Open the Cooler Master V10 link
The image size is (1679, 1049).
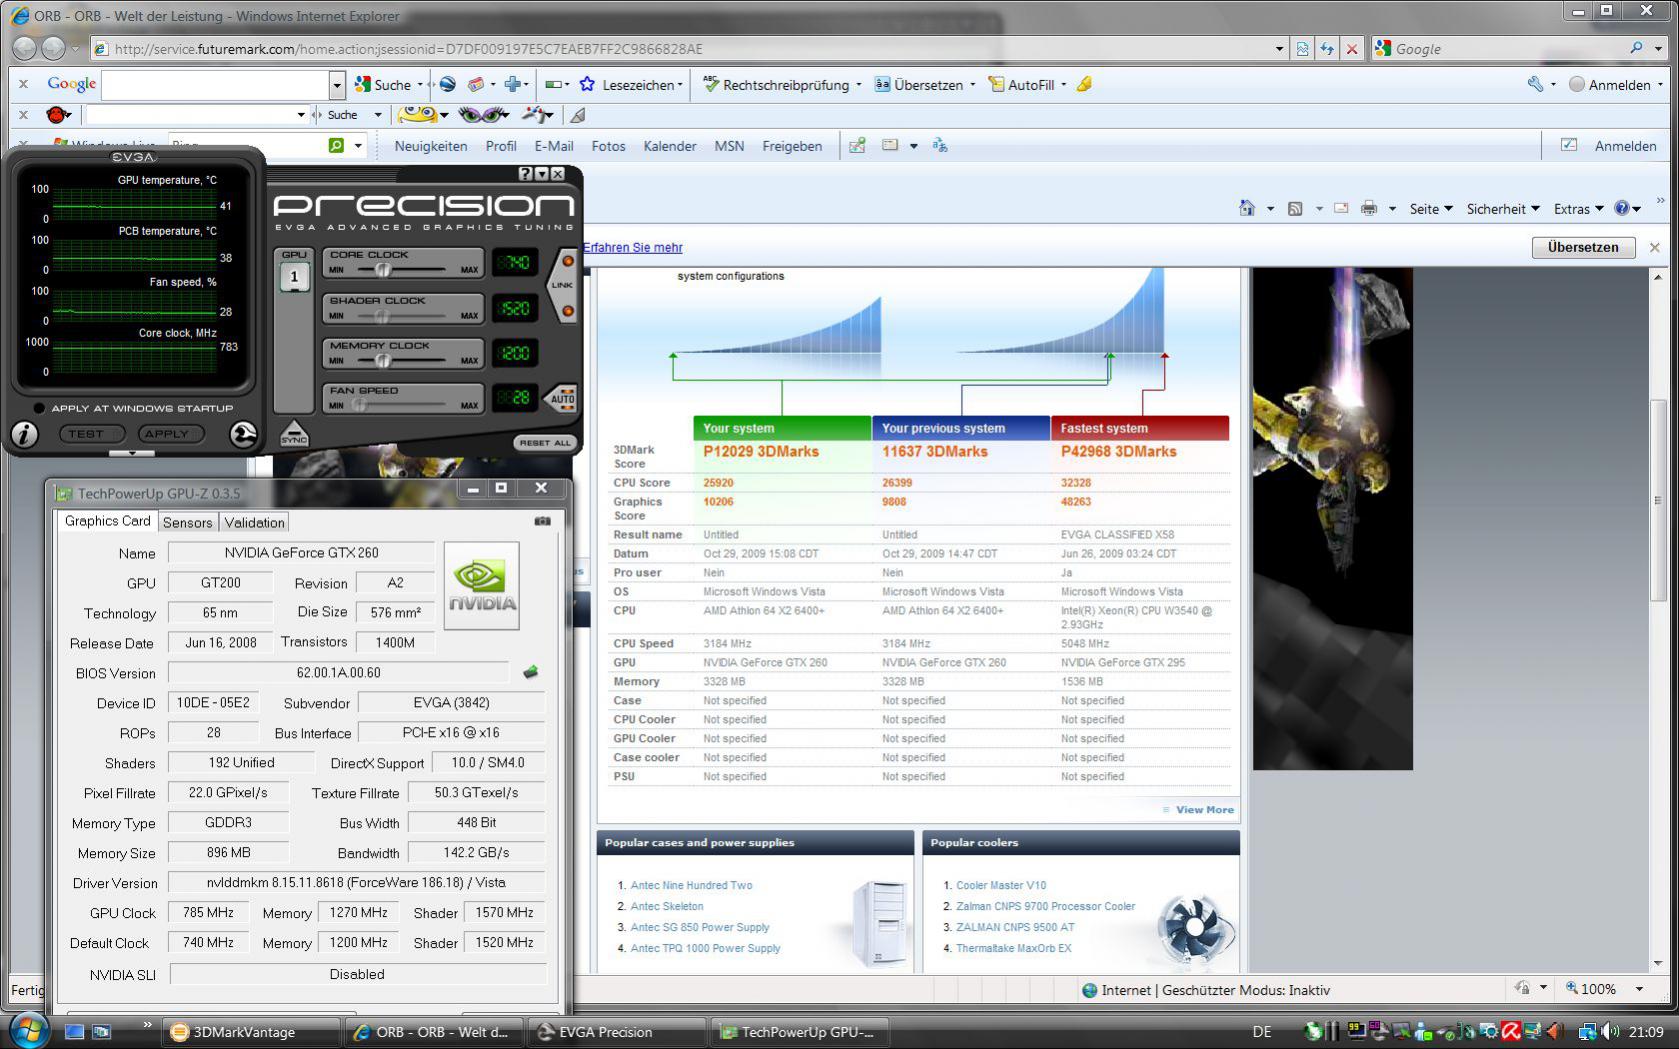tap(1001, 885)
